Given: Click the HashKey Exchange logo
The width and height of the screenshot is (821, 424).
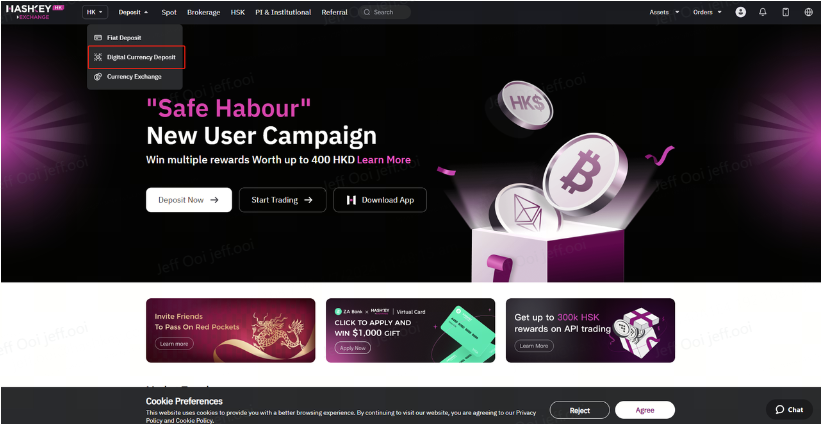Looking at the screenshot, I should coord(35,12).
